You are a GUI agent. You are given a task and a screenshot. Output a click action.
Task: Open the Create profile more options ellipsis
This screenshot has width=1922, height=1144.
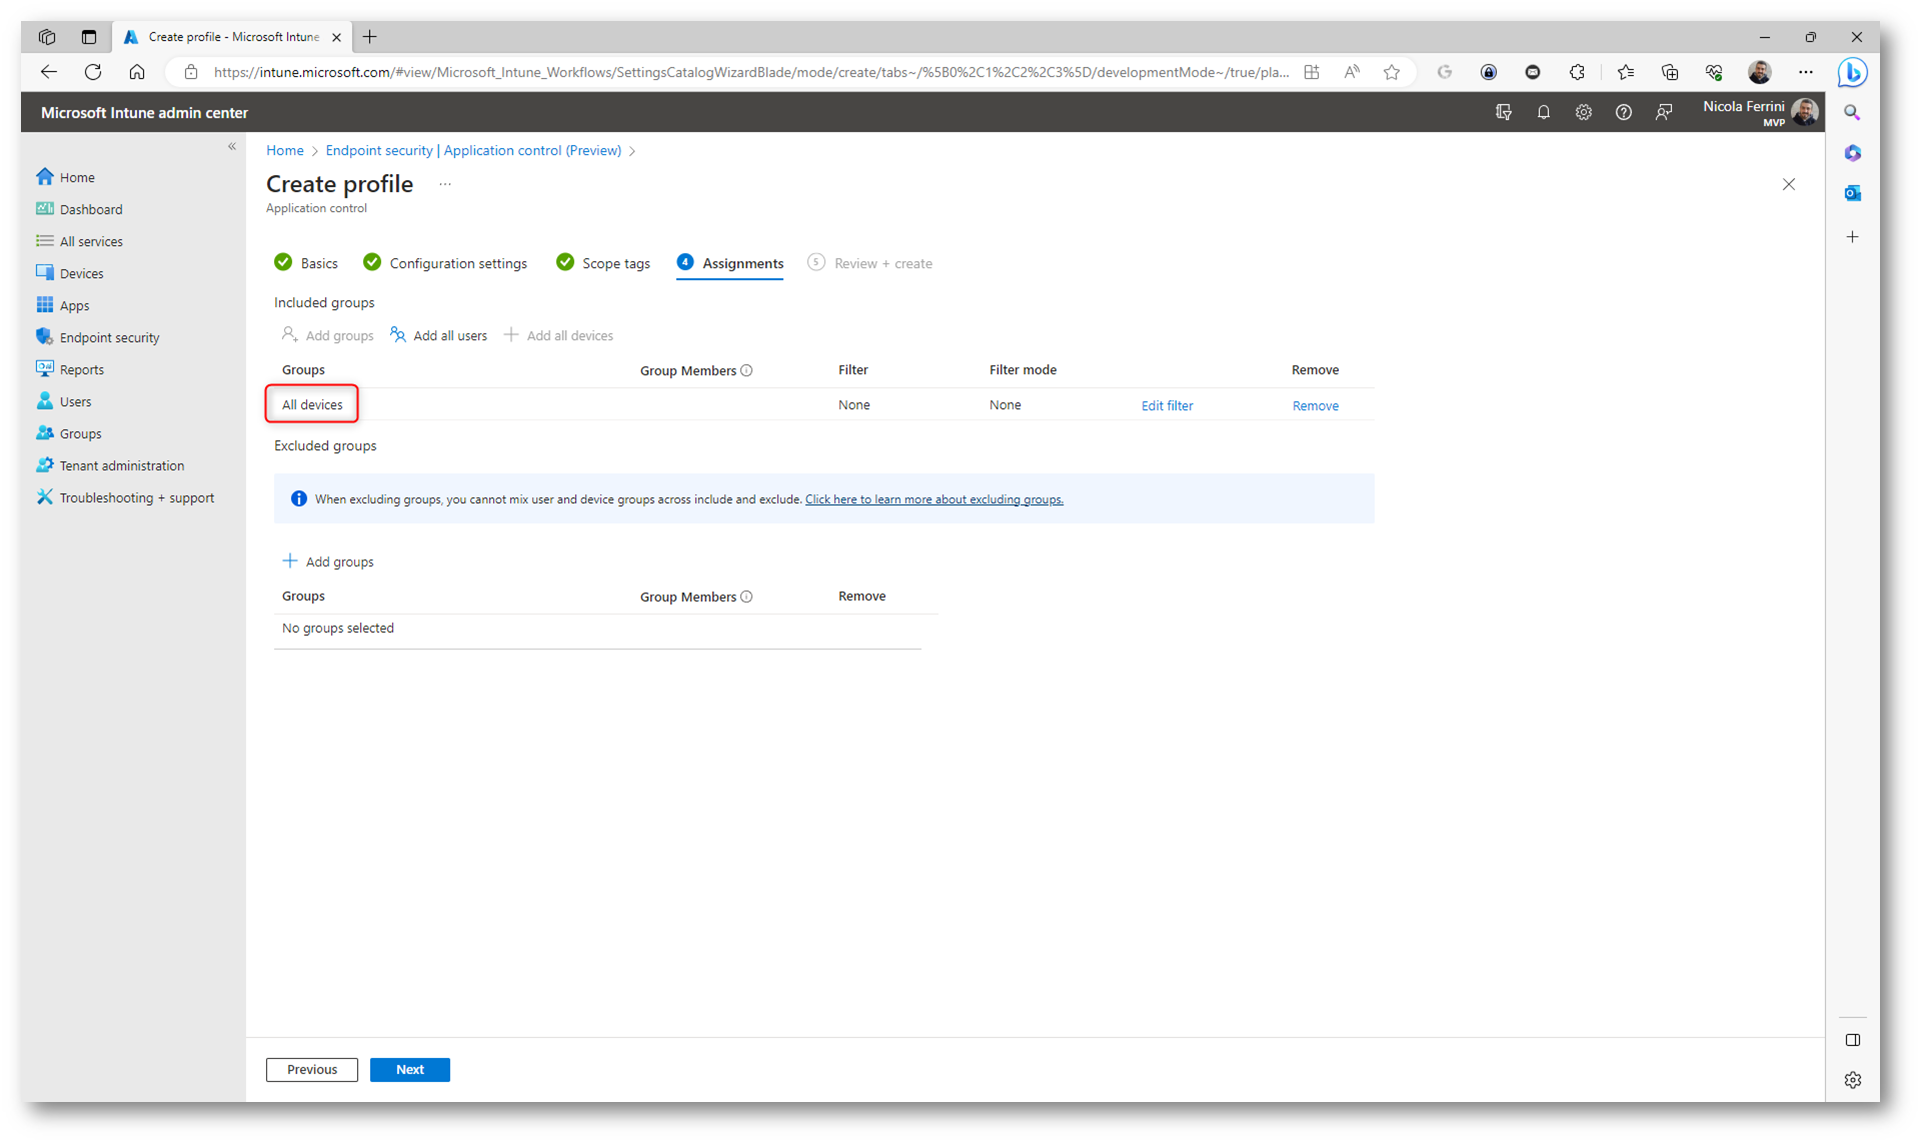point(445,184)
